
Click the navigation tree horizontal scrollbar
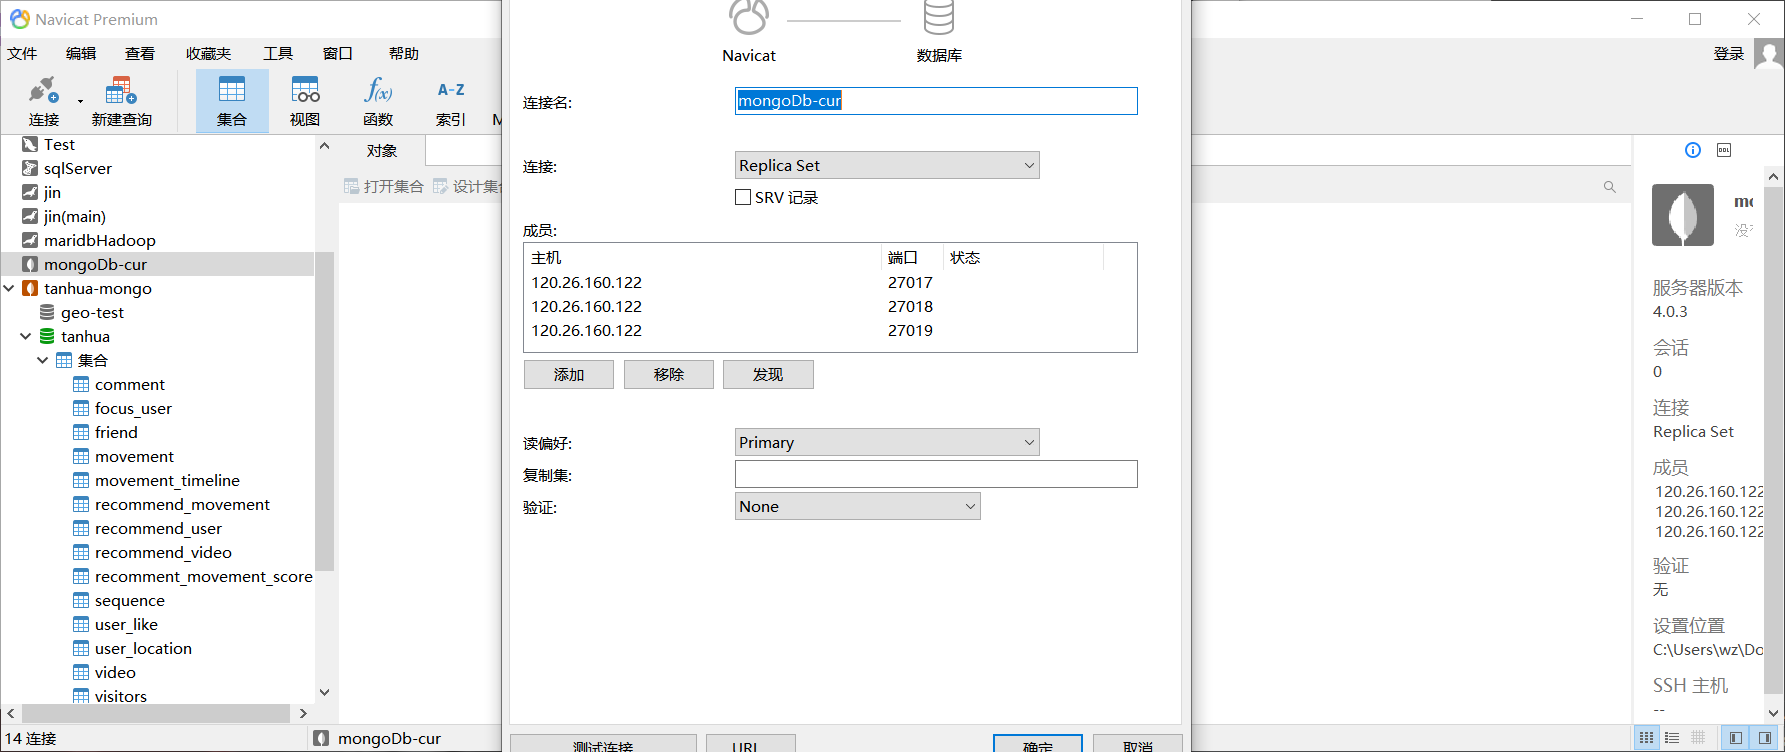click(x=157, y=713)
